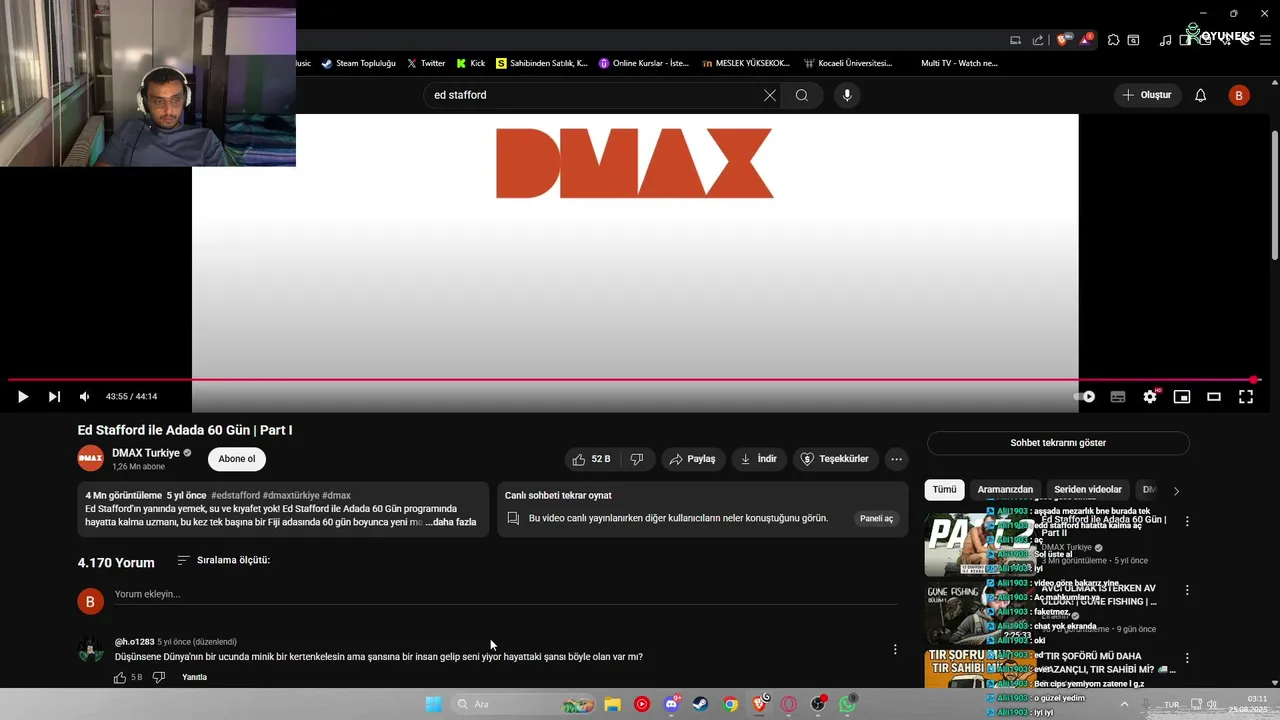Share the video via Paylaş

pos(692,459)
